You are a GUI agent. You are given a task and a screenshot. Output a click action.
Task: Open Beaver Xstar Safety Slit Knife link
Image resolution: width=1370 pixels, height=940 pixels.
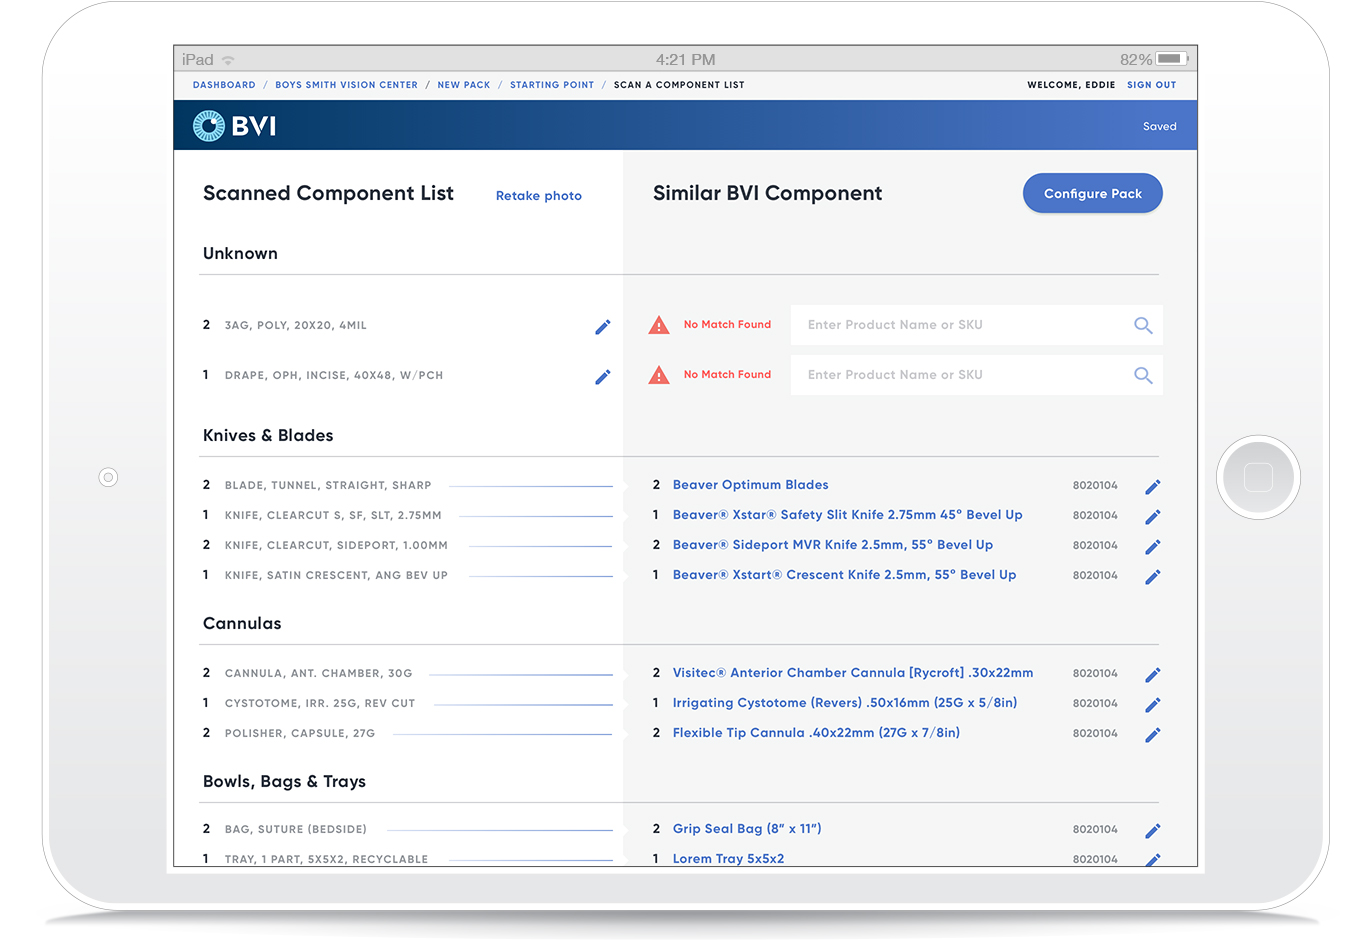(x=847, y=515)
